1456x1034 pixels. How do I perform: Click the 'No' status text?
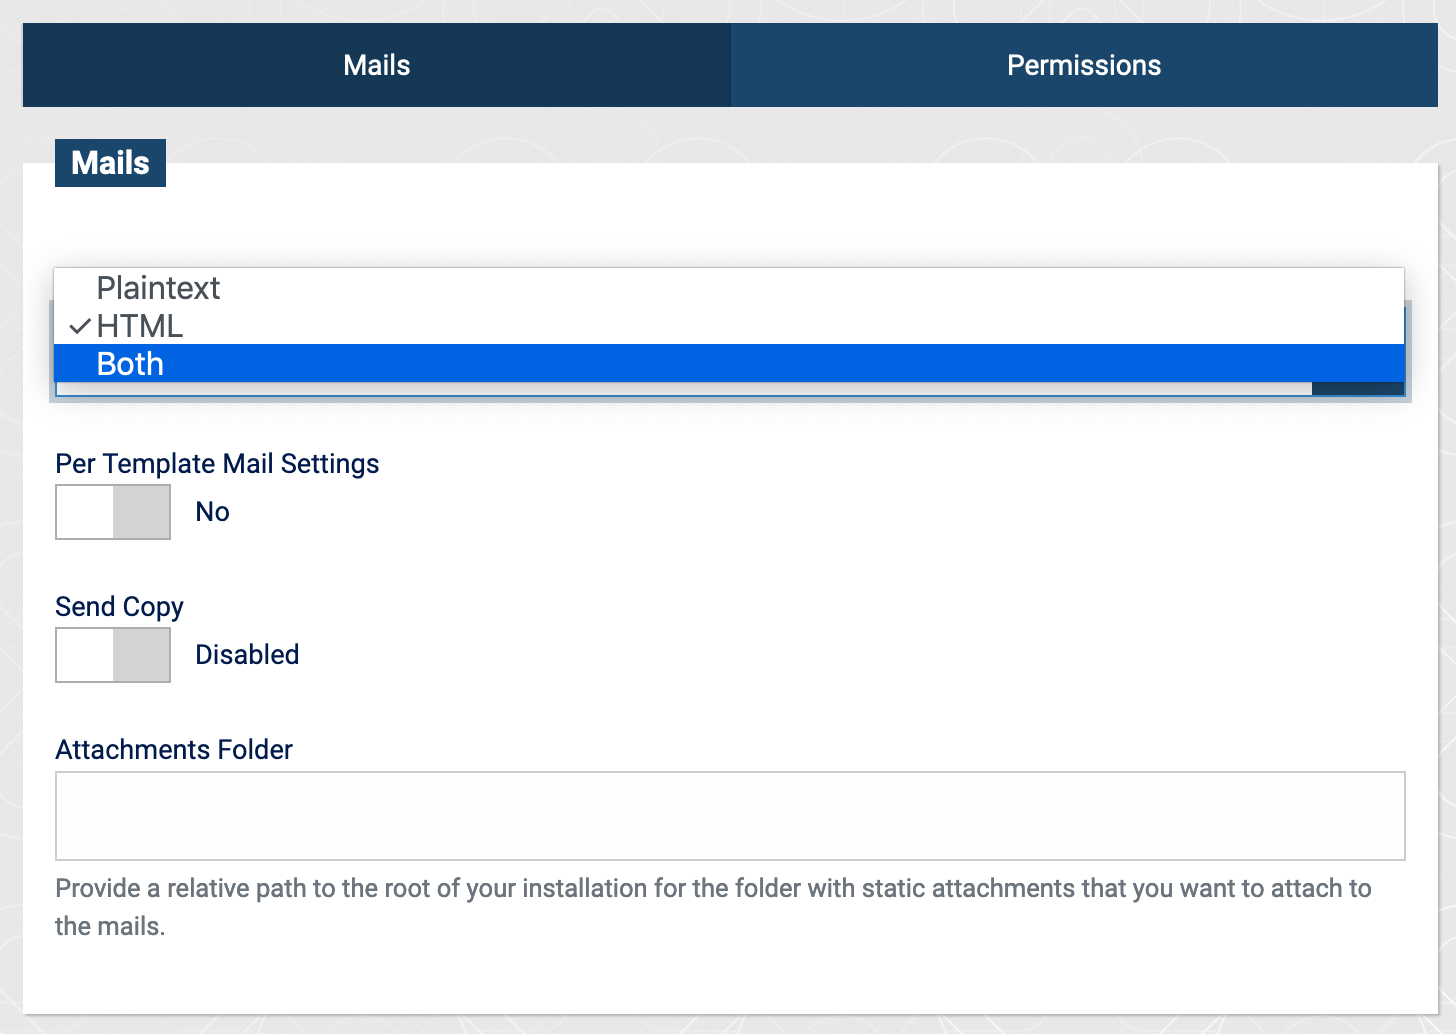(212, 512)
